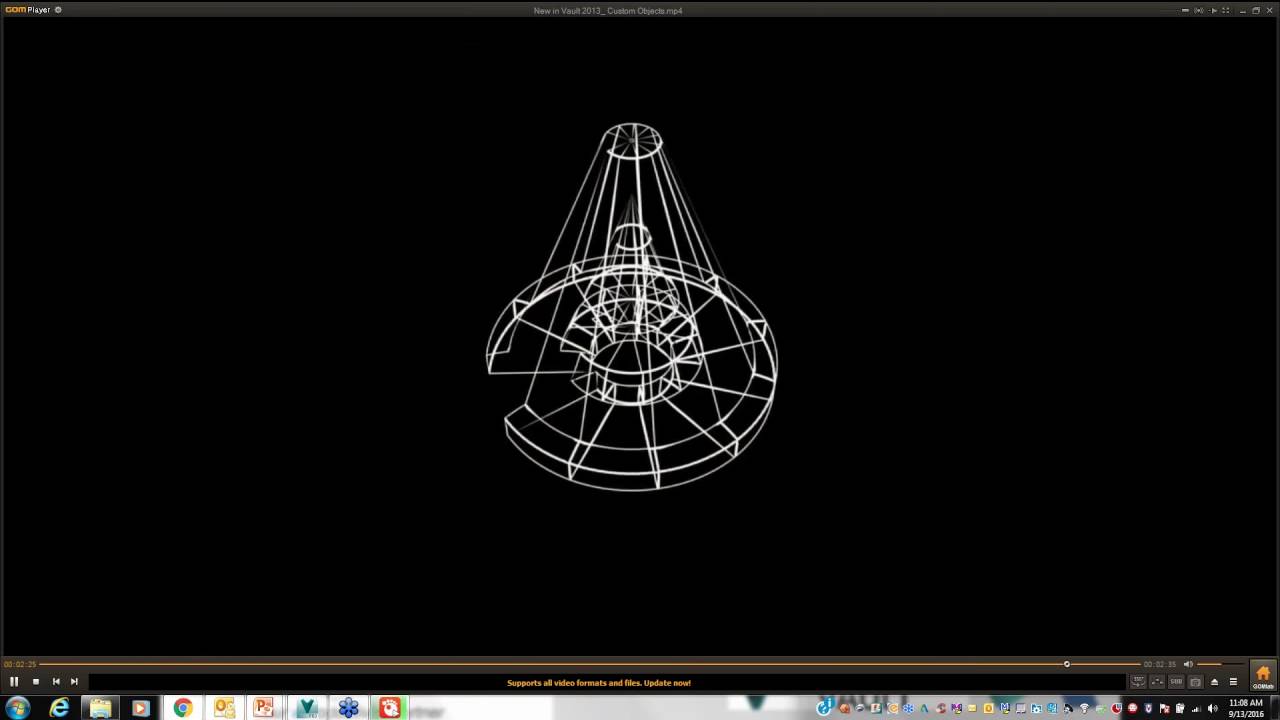Open the playlist menu icon
The height and width of the screenshot is (720, 1280).
tap(1233, 682)
